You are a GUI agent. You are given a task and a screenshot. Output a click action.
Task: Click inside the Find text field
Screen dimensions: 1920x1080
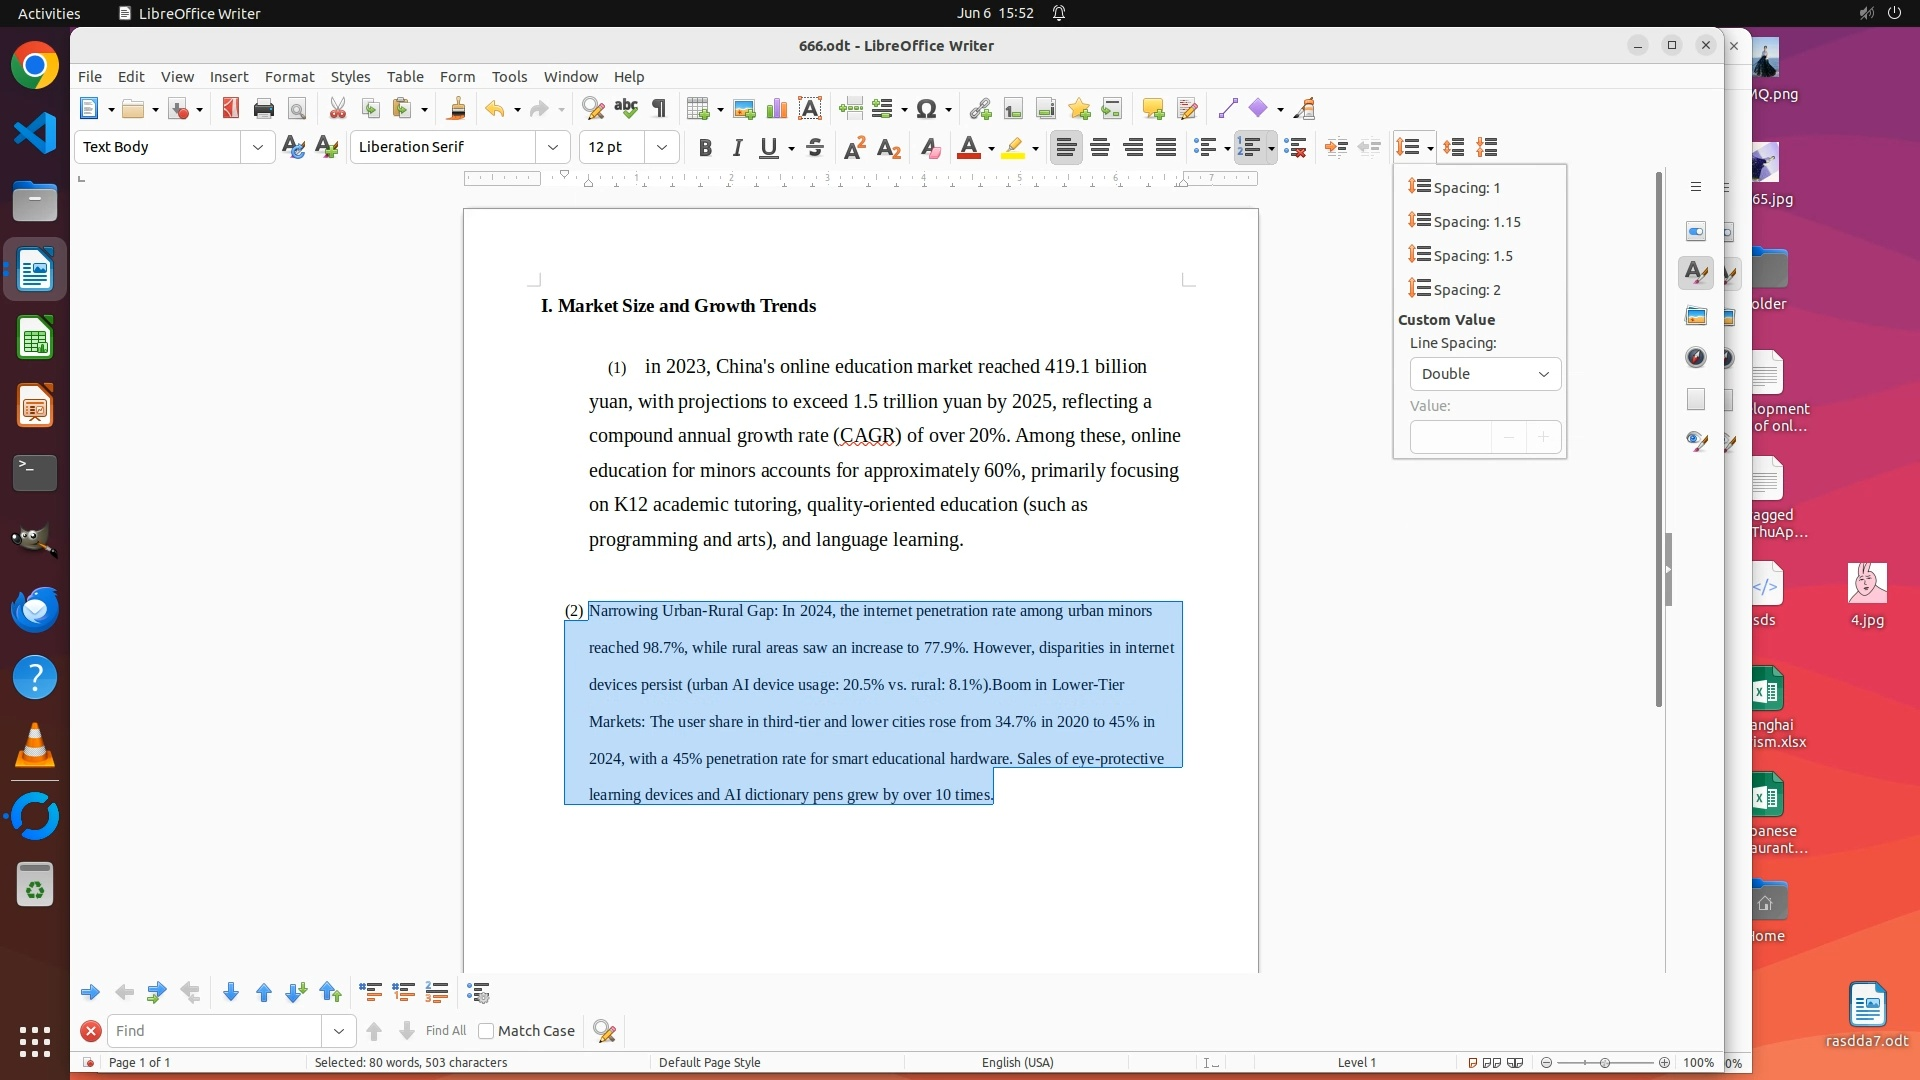[x=215, y=1031]
